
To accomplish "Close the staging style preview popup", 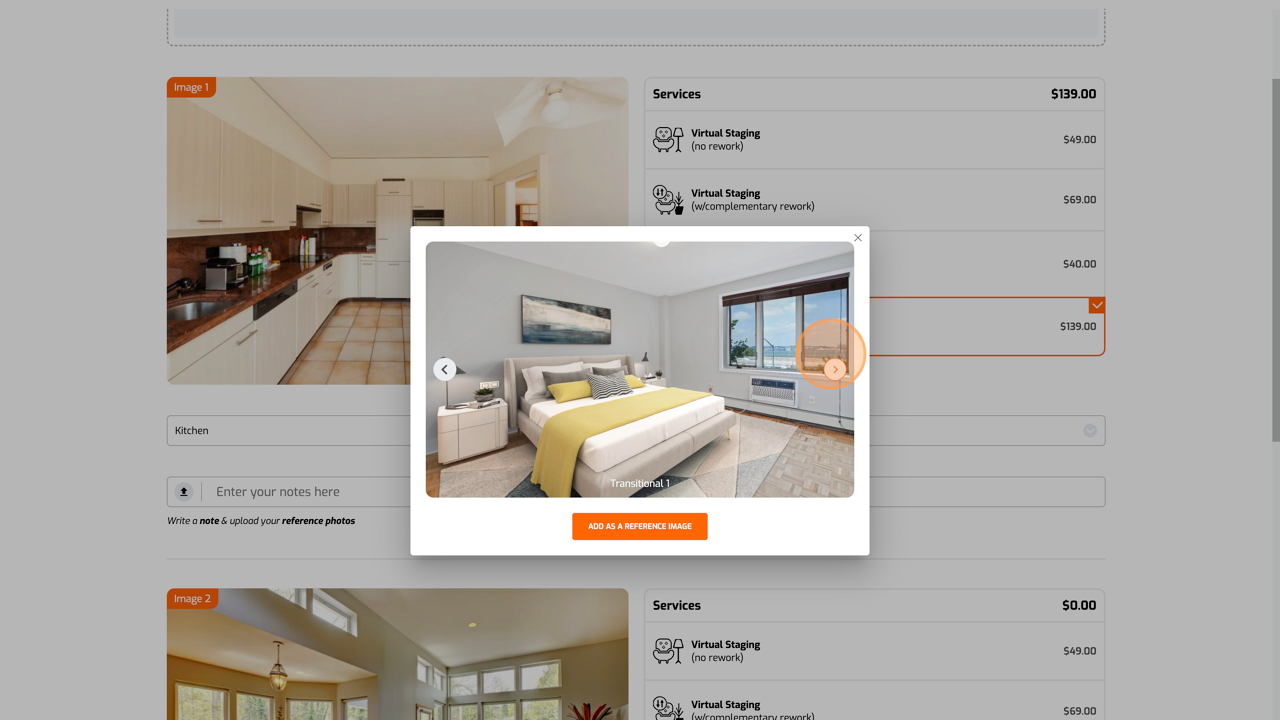I will tap(857, 238).
